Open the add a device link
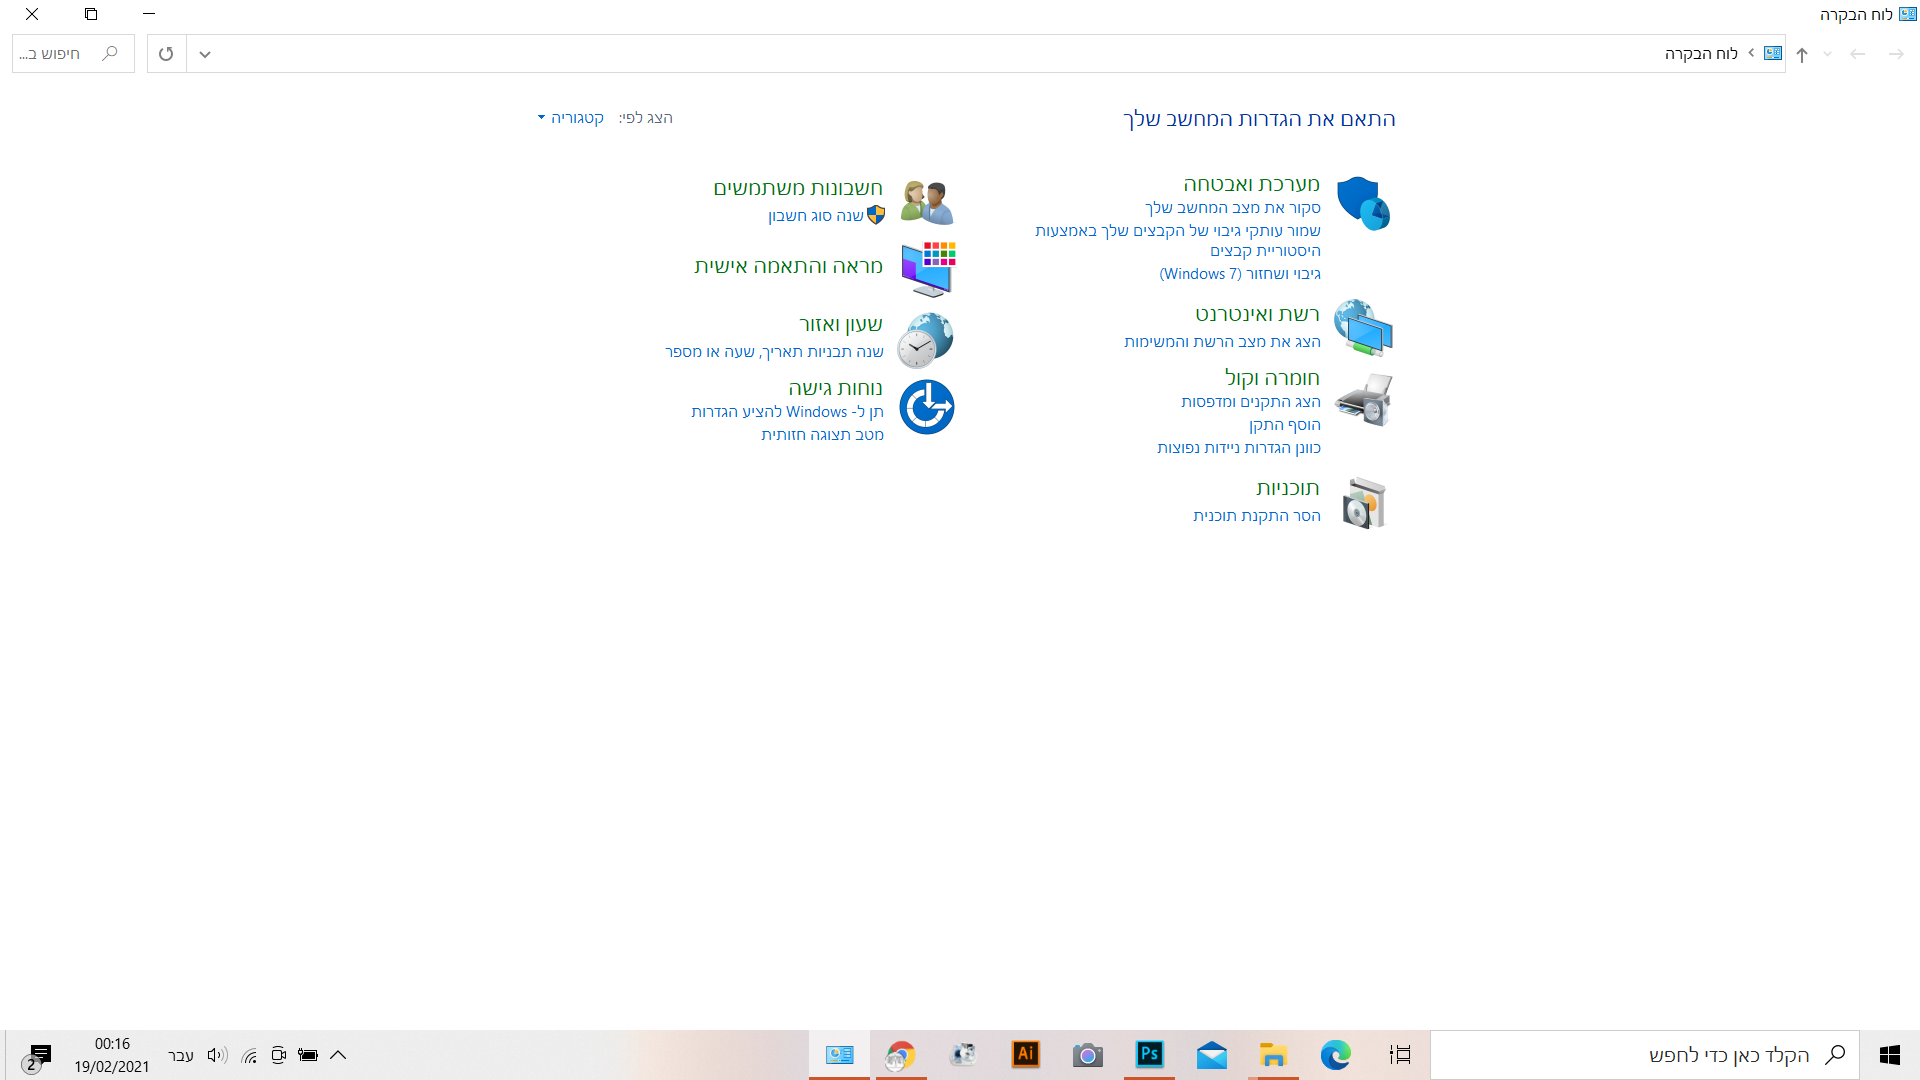 1284,425
